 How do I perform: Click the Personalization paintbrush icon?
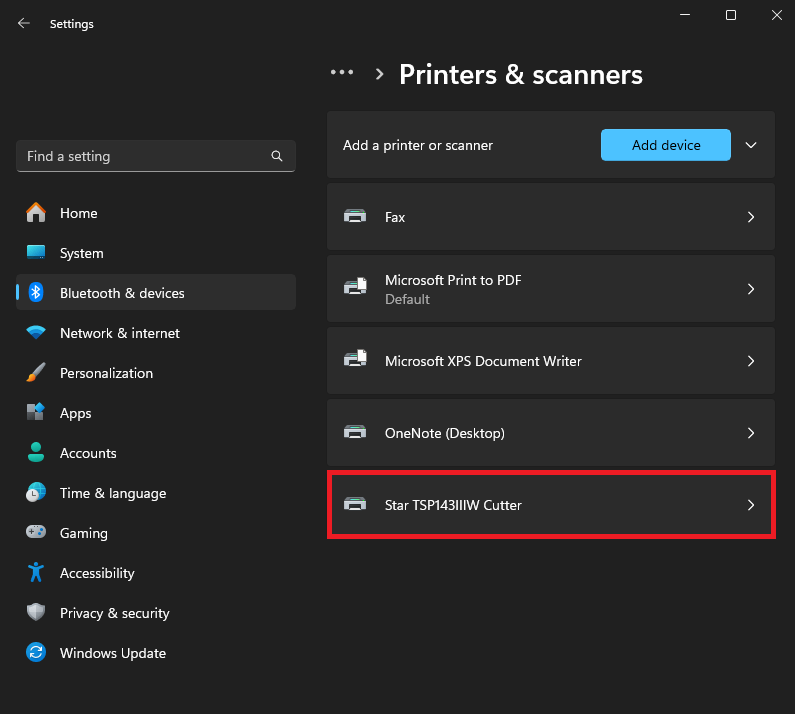[36, 373]
